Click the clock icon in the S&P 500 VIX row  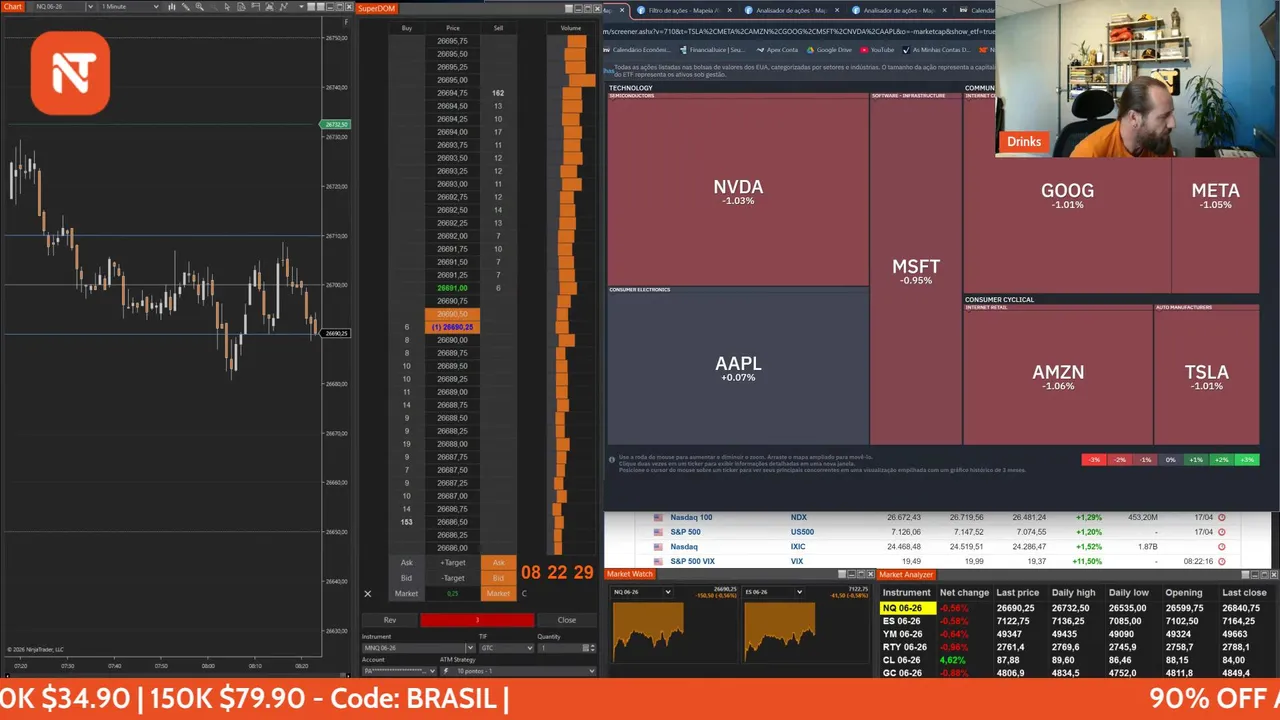[1221, 561]
